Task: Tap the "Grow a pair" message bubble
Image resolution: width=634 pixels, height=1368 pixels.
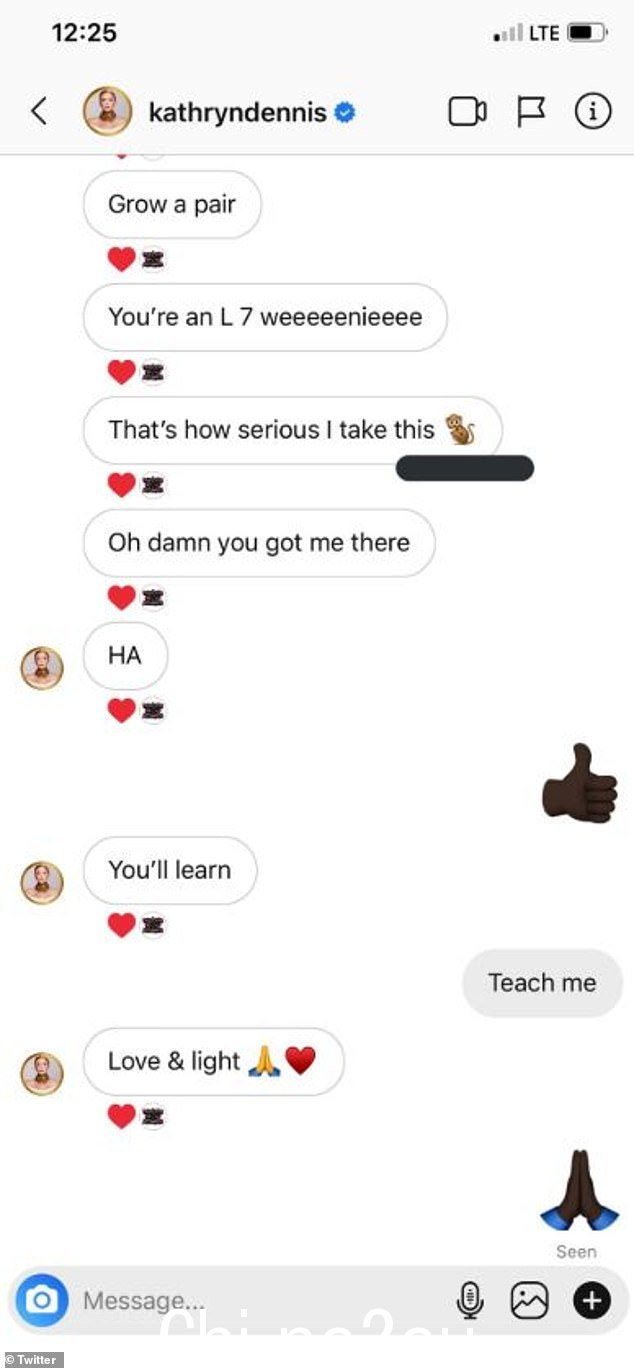Action: 172,204
